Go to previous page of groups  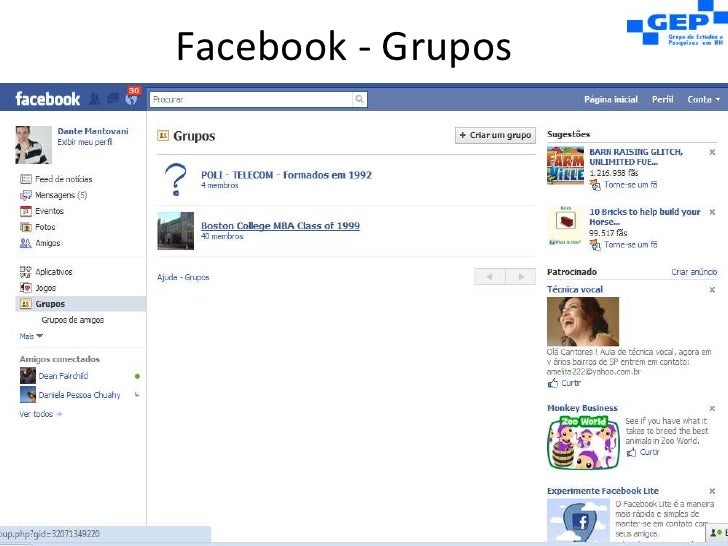click(x=489, y=277)
